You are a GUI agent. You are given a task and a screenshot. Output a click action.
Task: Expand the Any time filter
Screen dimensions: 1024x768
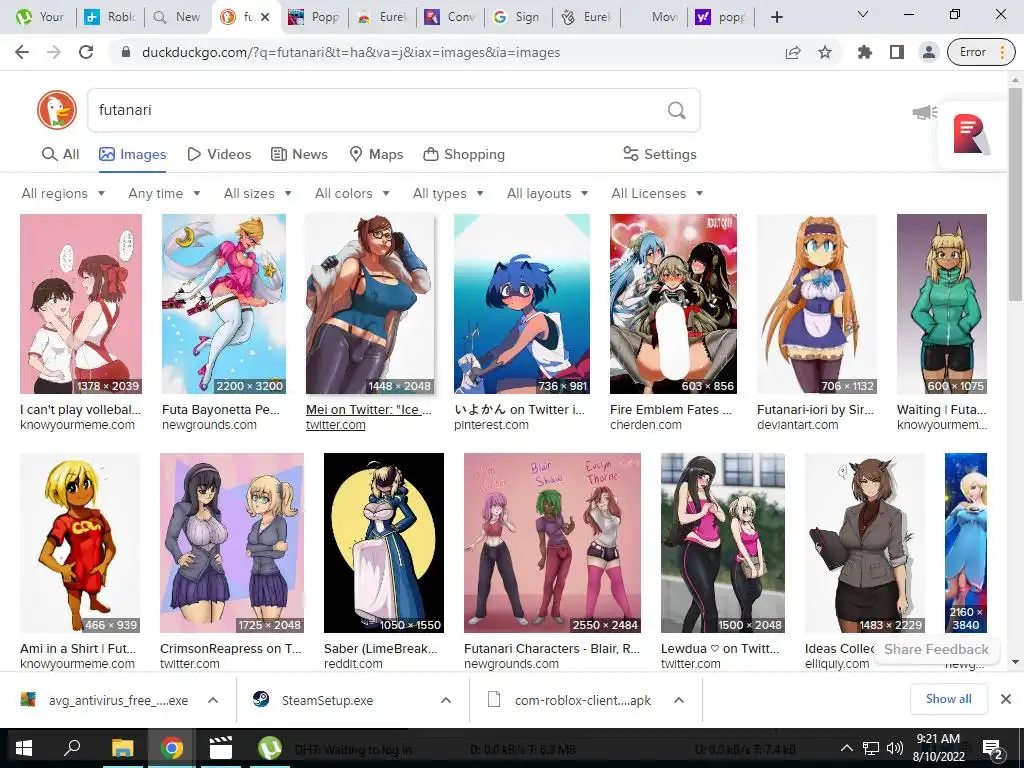click(165, 193)
